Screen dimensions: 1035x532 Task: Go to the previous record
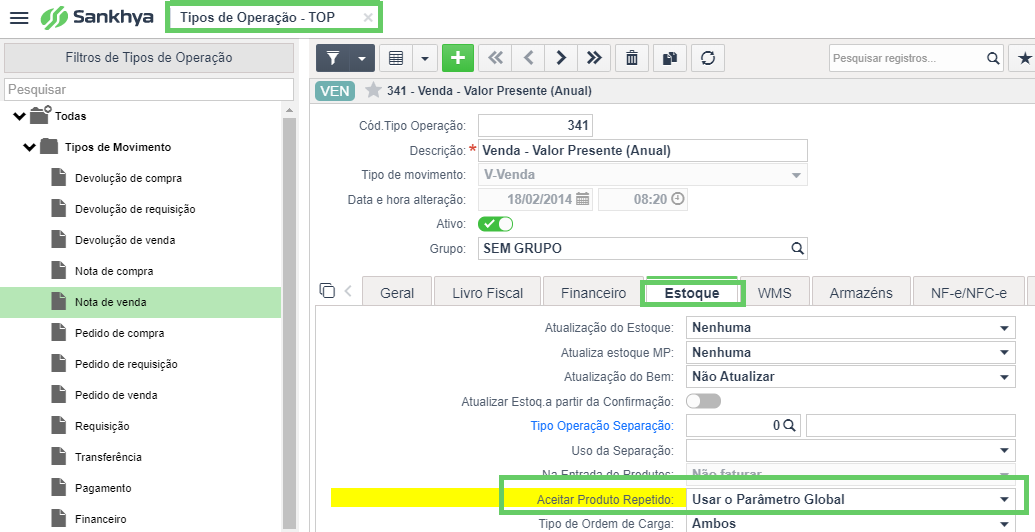(528, 58)
